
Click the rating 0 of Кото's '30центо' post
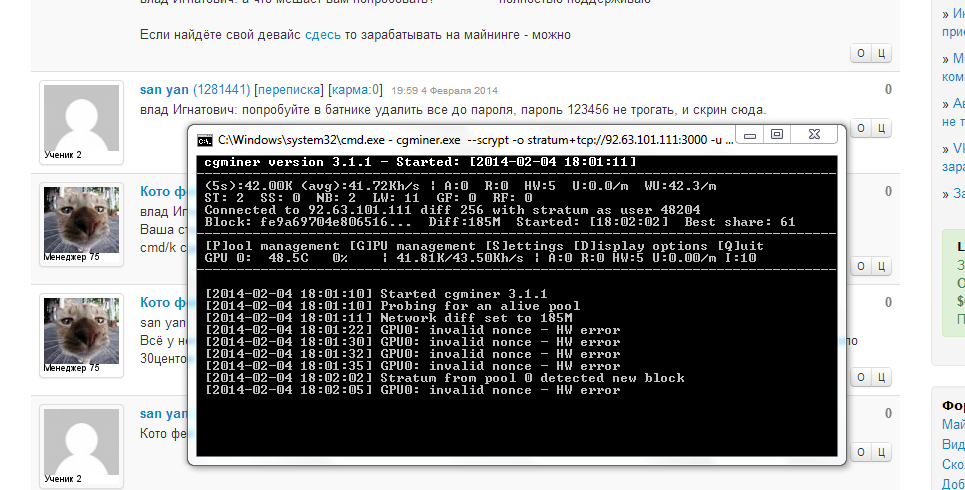point(888,302)
